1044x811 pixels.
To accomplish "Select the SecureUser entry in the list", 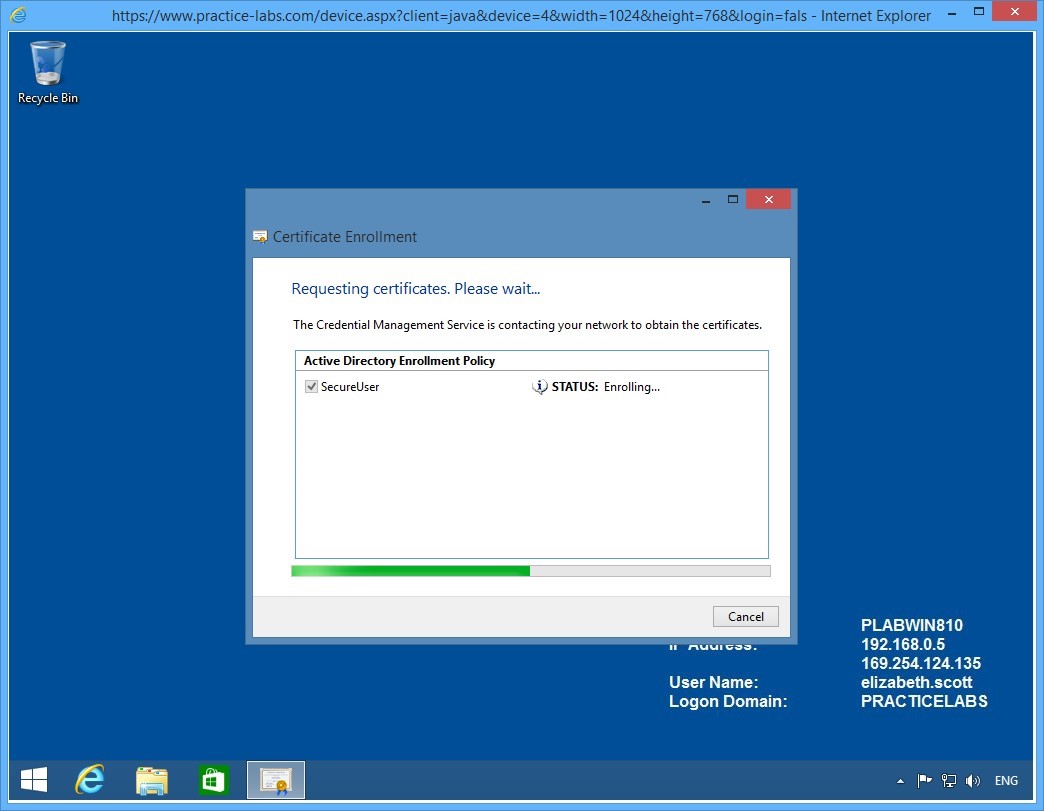I will 351,386.
